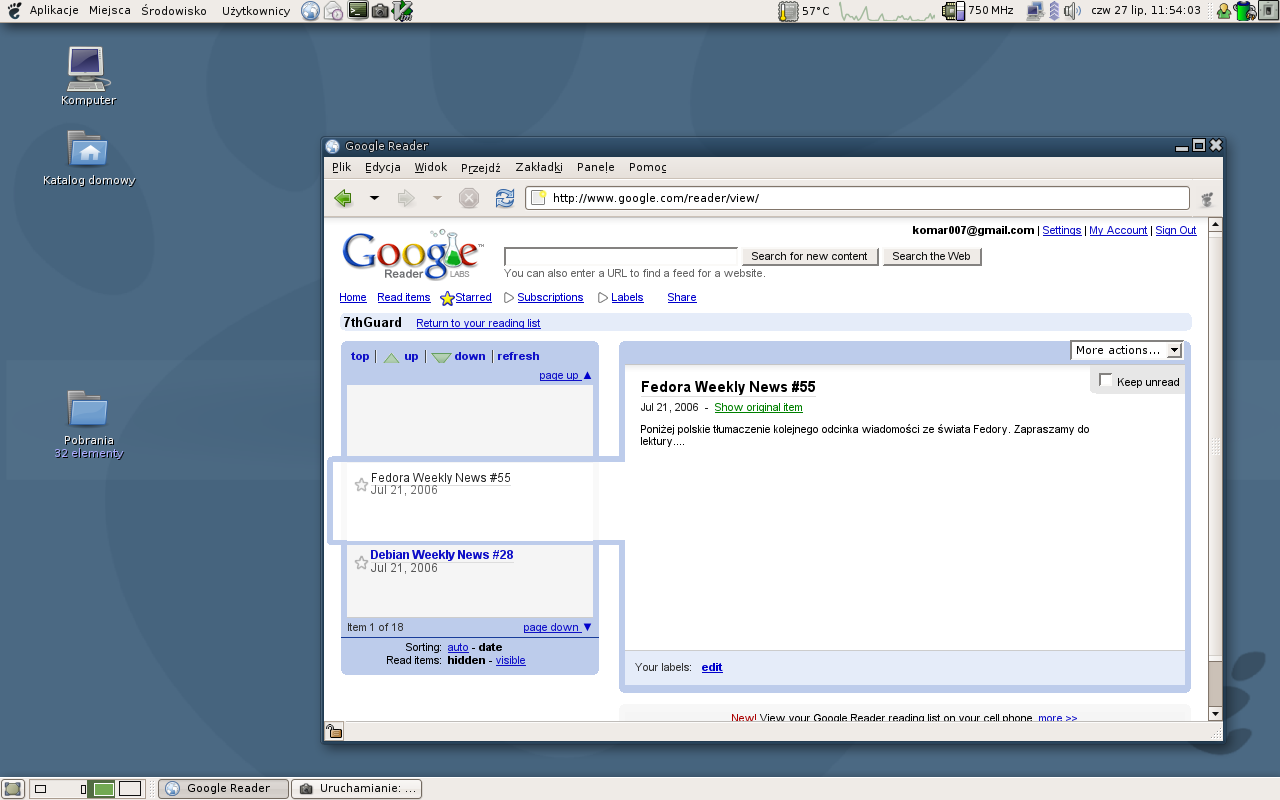Open the Przejdź menu

coord(481,167)
